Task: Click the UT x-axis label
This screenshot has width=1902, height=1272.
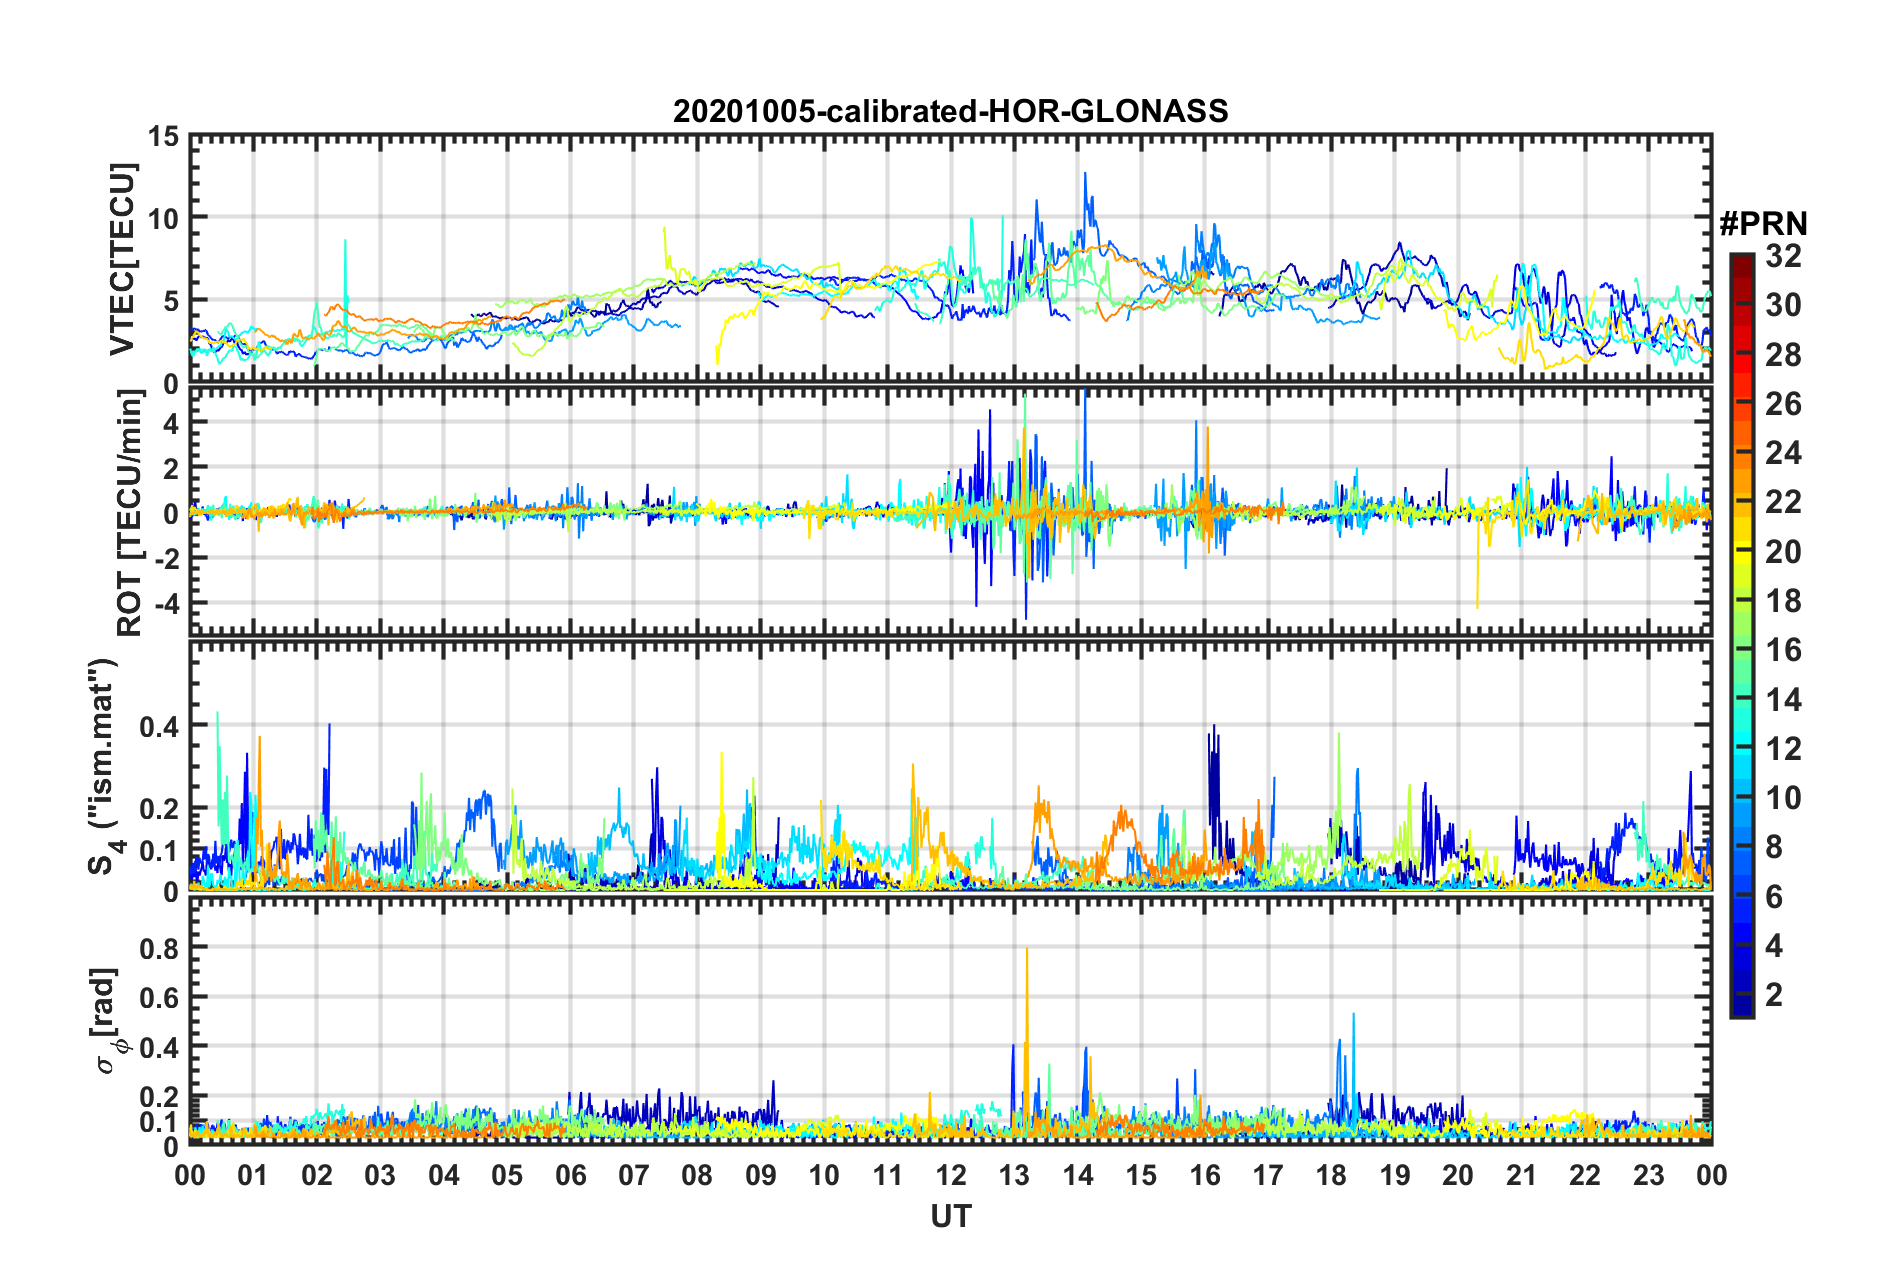Action: [950, 1216]
